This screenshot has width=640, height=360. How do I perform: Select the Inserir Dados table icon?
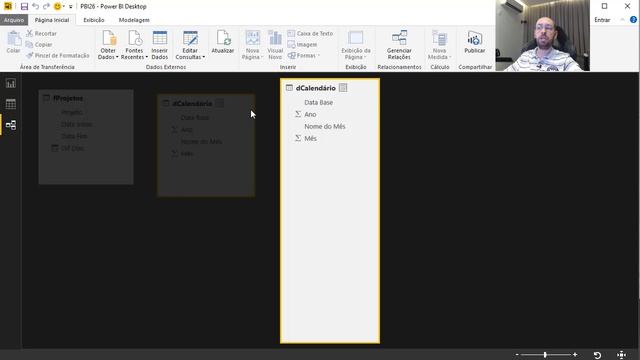coord(160,38)
